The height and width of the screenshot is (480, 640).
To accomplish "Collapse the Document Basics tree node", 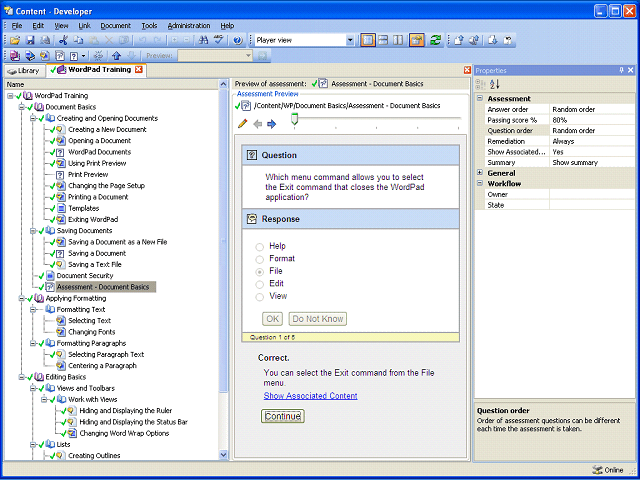I will tap(21, 107).
